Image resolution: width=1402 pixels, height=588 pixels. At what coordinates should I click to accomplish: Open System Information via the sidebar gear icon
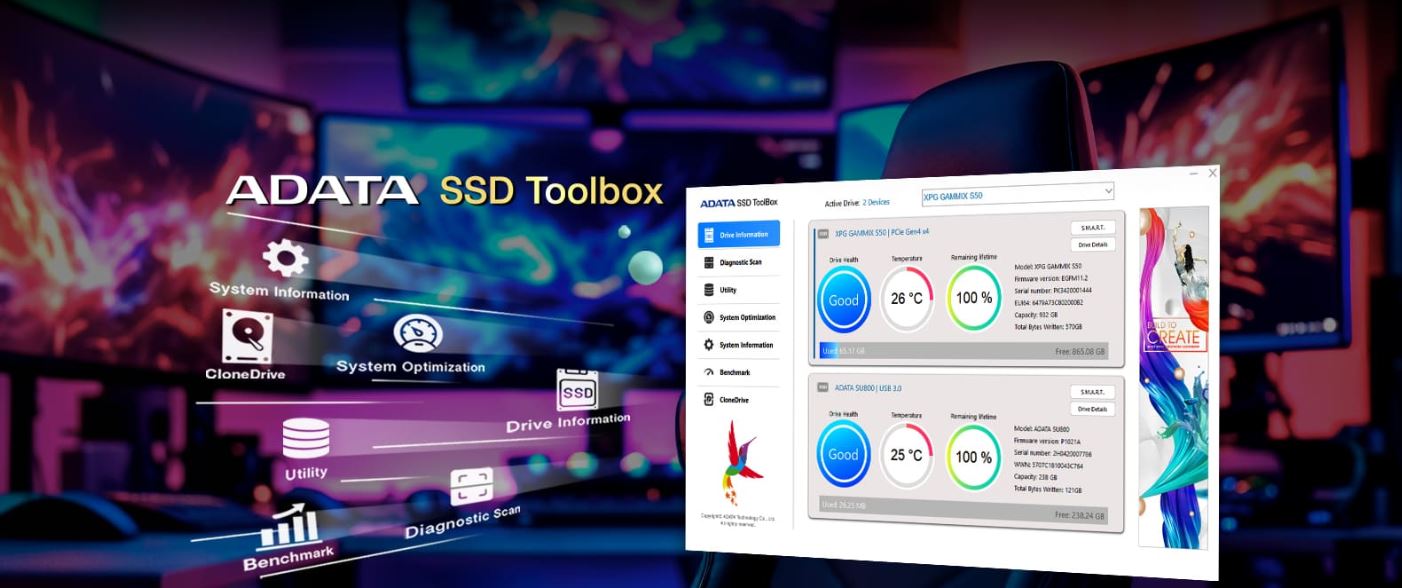click(709, 345)
